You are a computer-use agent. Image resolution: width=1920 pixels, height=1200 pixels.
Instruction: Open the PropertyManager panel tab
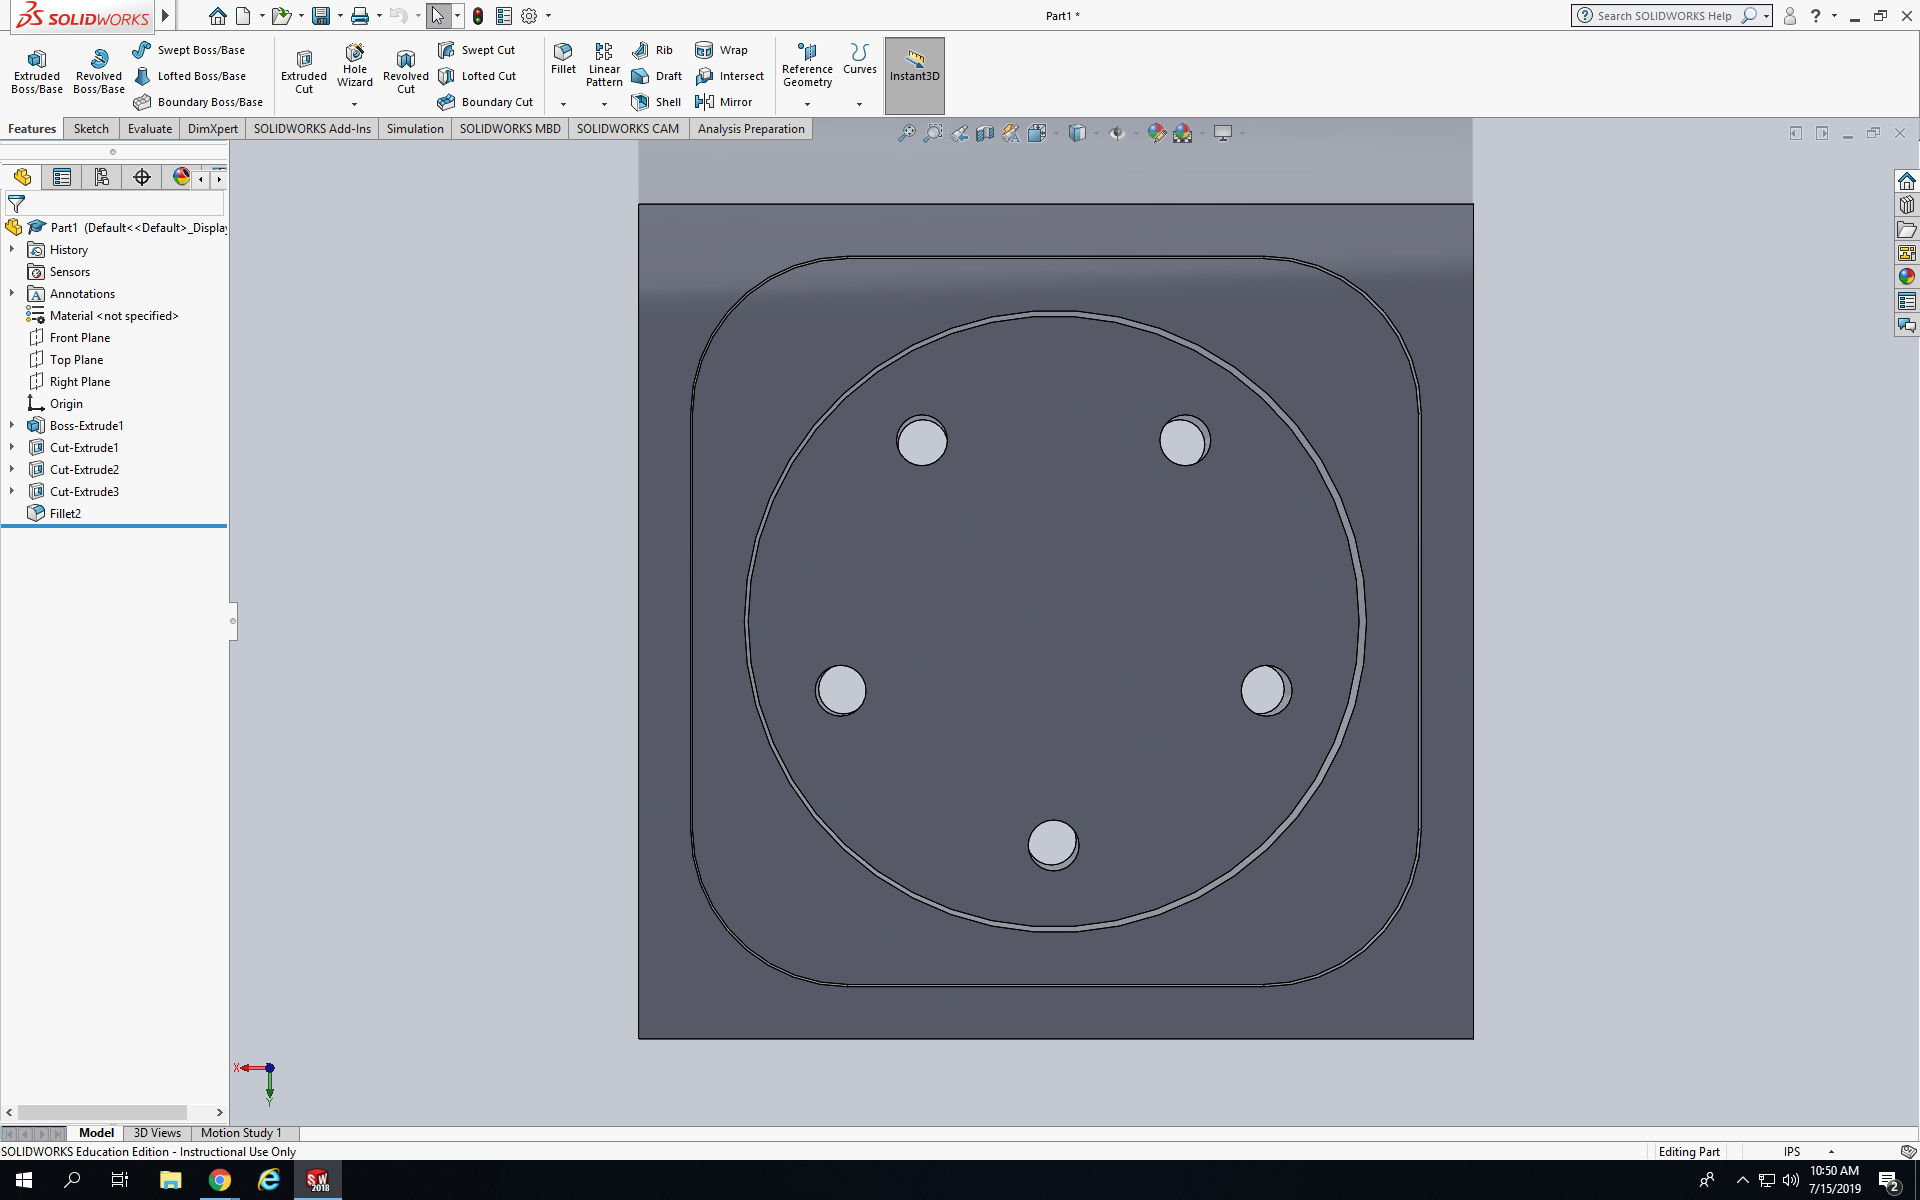[62, 177]
